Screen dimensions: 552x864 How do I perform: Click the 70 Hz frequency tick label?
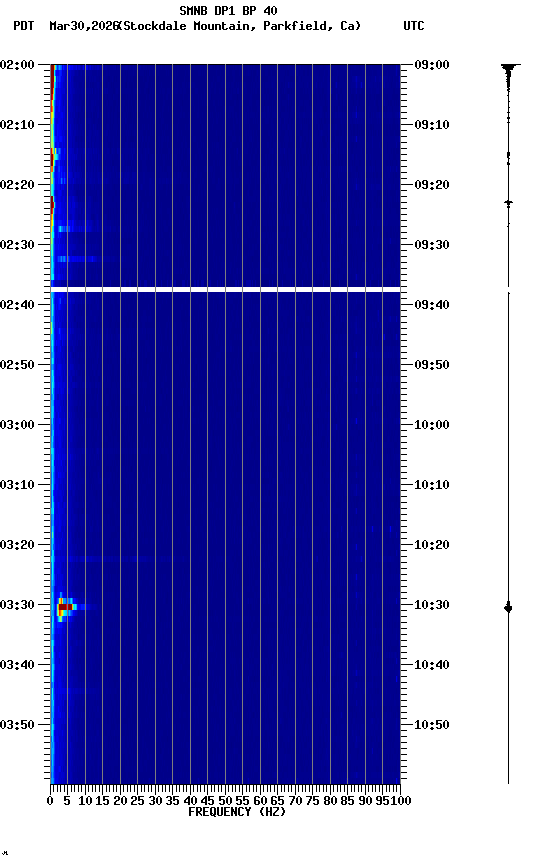(x=295, y=801)
